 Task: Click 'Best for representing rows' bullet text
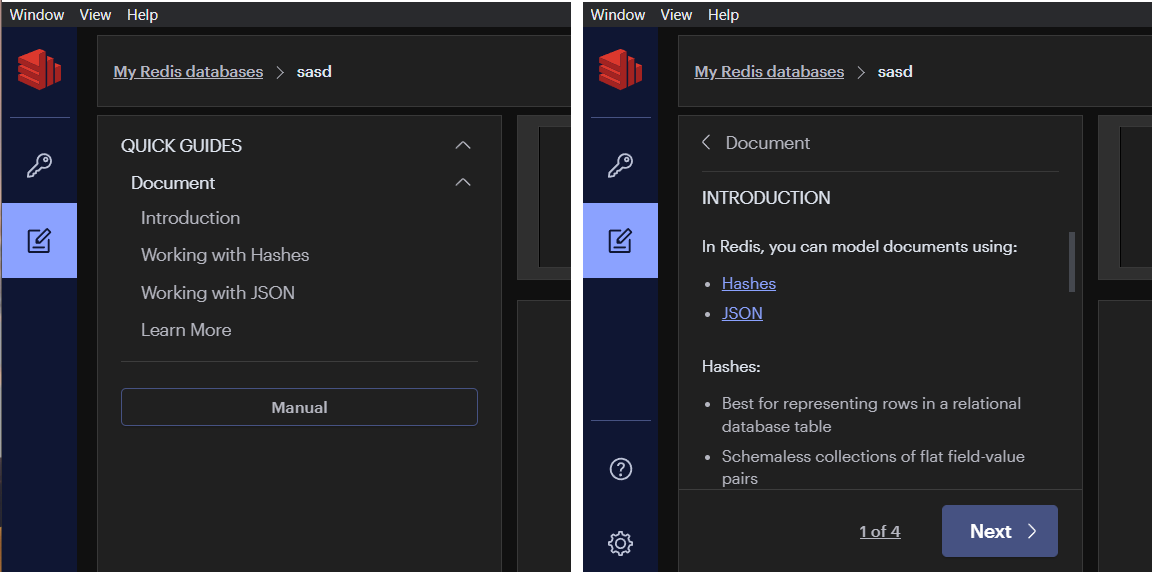click(x=871, y=414)
